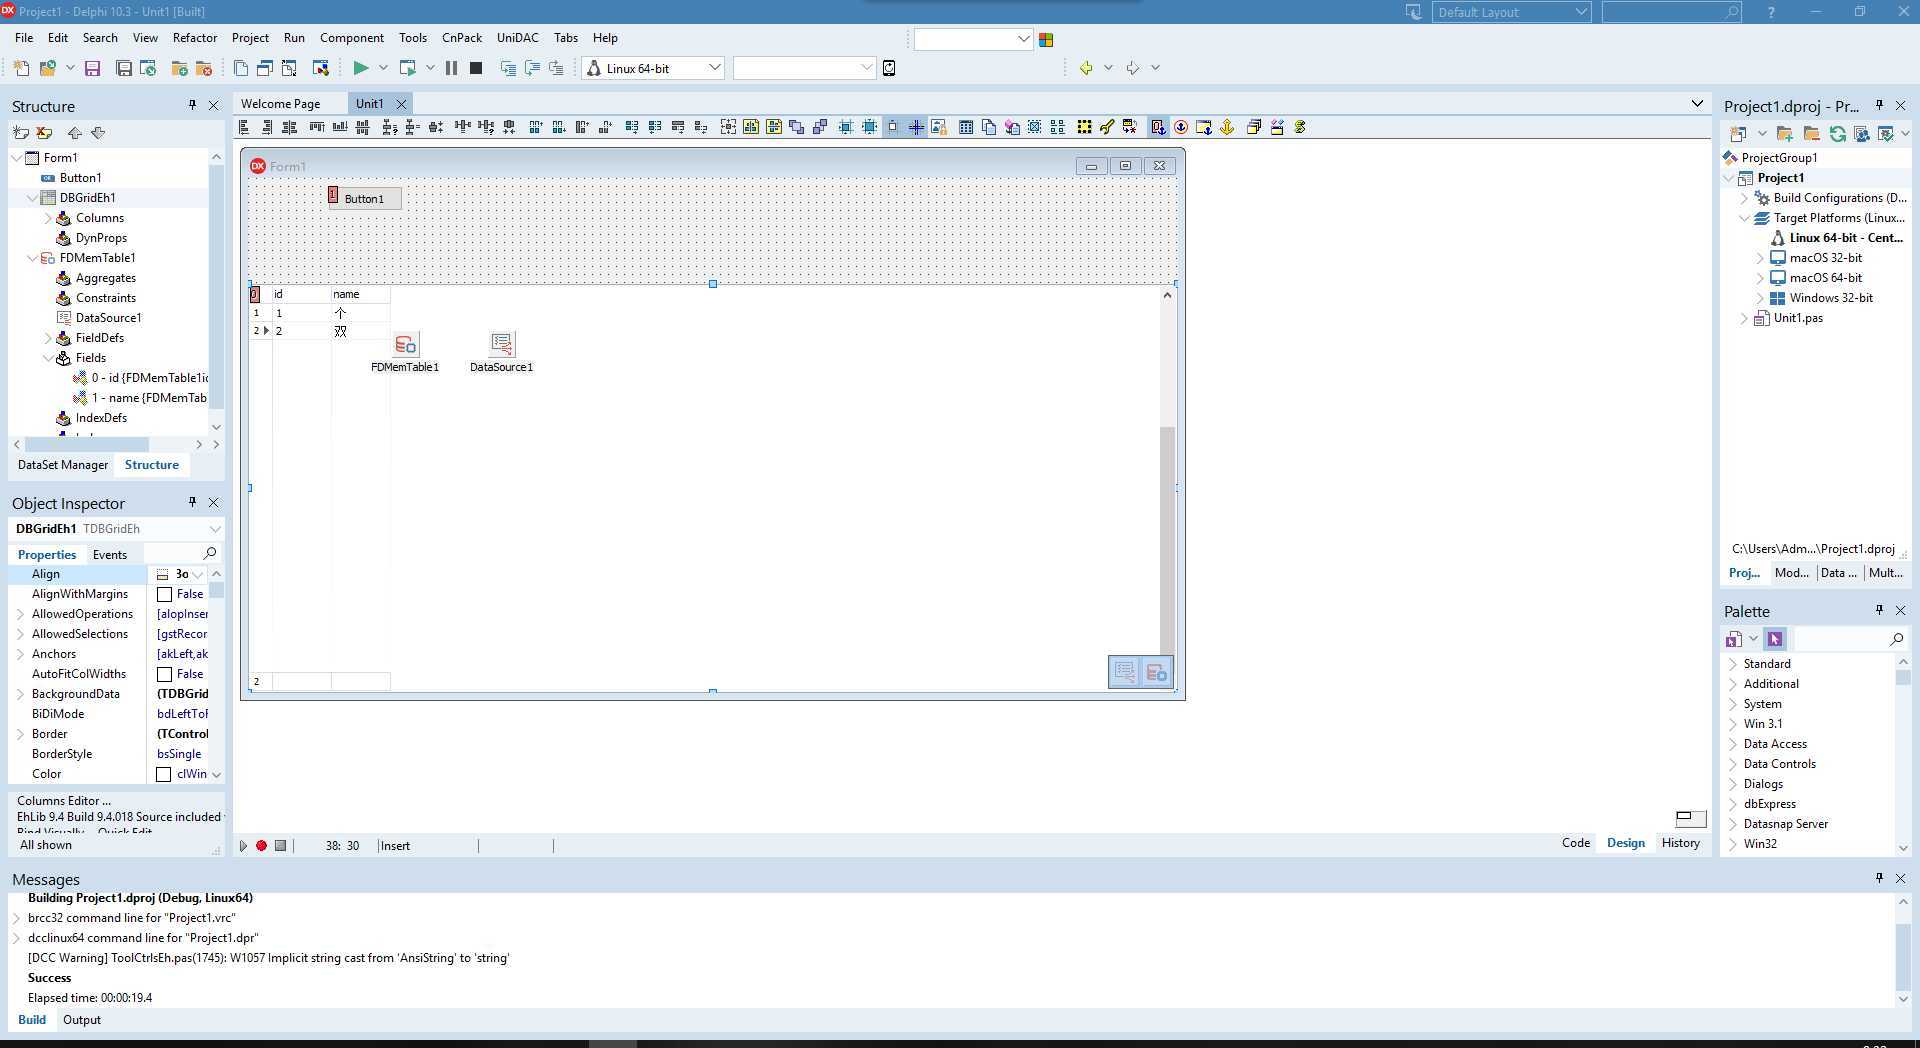Switch to the Events tab in Object Inspector
This screenshot has width=1920, height=1048.
[110, 555]
